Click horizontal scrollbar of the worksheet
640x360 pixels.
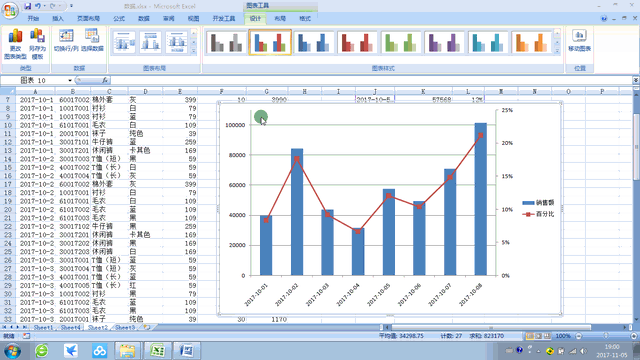(491, 327)
